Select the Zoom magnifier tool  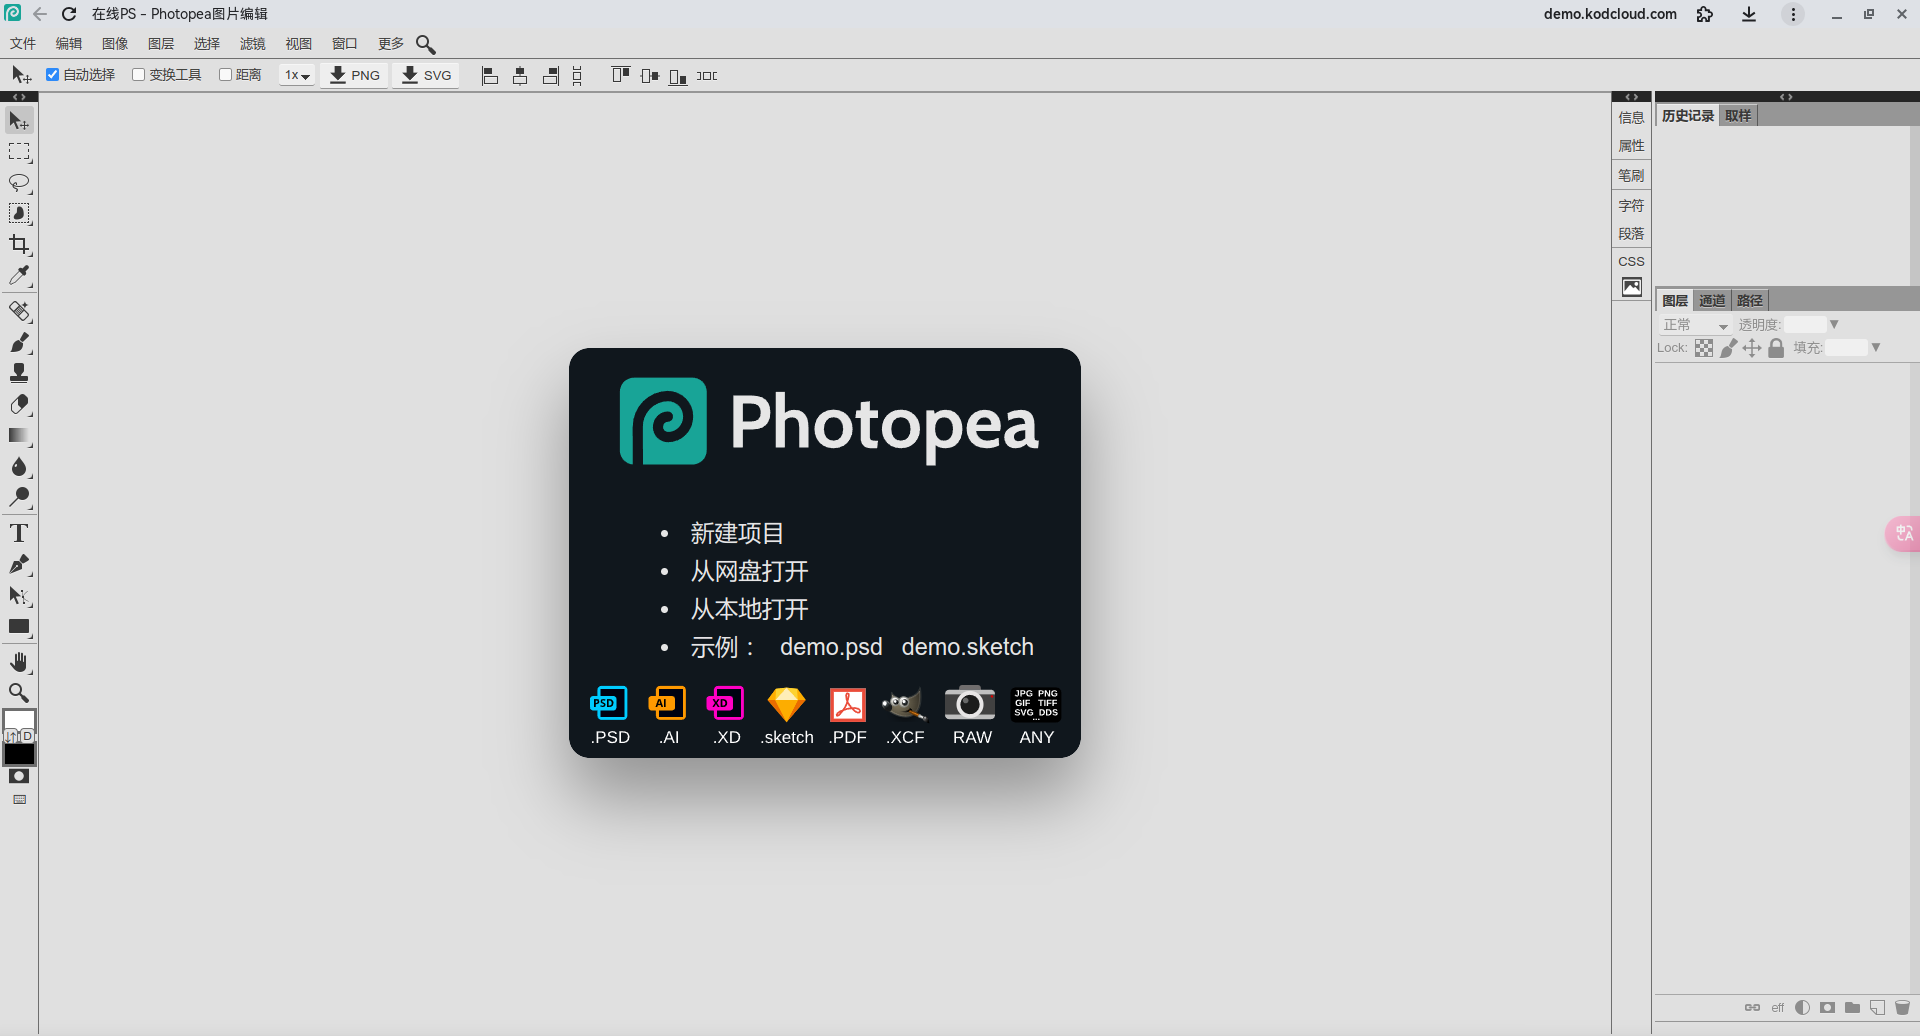pos(19,693)
